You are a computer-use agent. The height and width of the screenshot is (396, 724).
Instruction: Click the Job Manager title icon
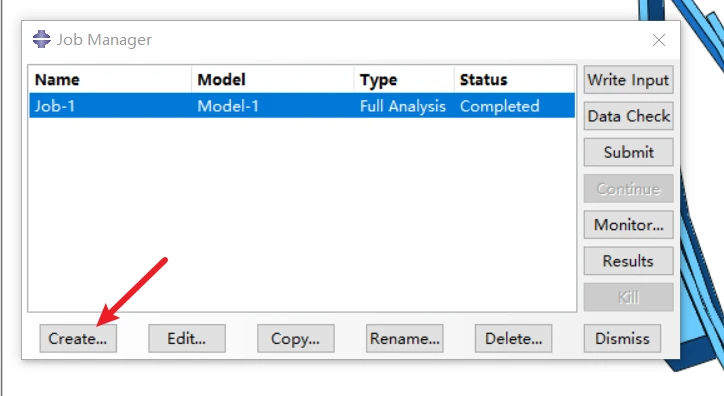[42, 39]
